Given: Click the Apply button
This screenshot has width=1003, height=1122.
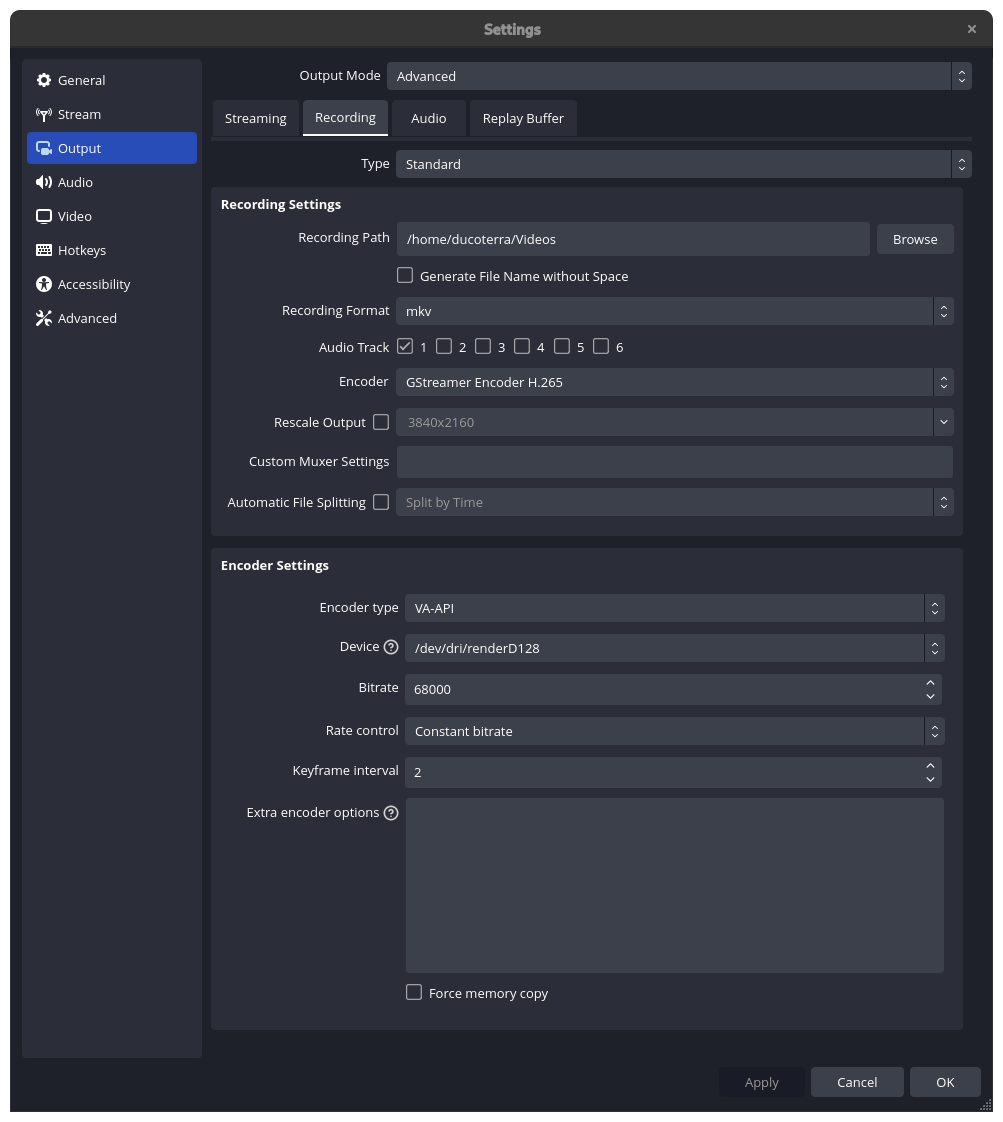Looking at the screenshot, I should pos(761,1082).
